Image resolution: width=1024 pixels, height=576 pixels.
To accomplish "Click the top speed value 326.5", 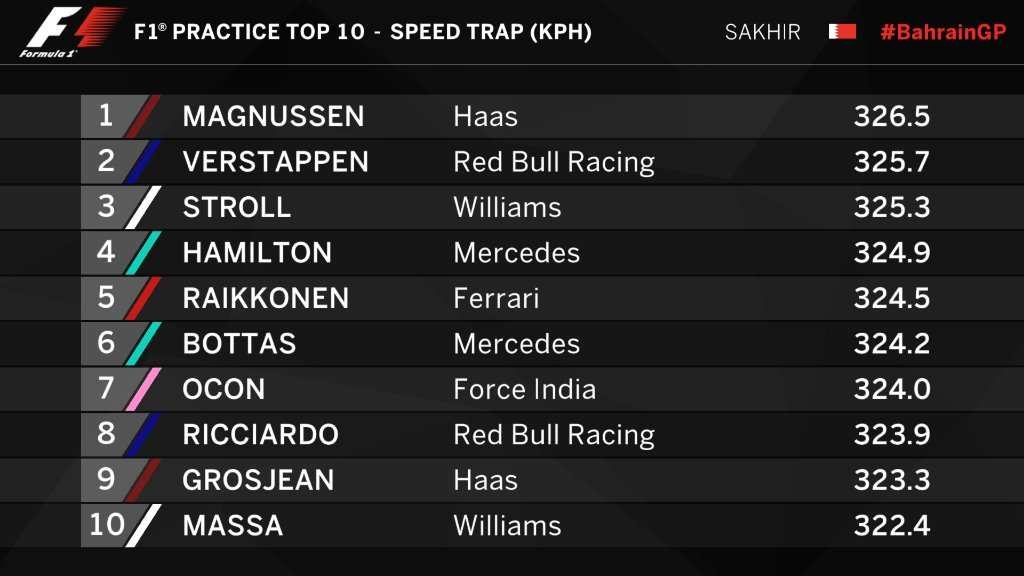I will [892, 116].
